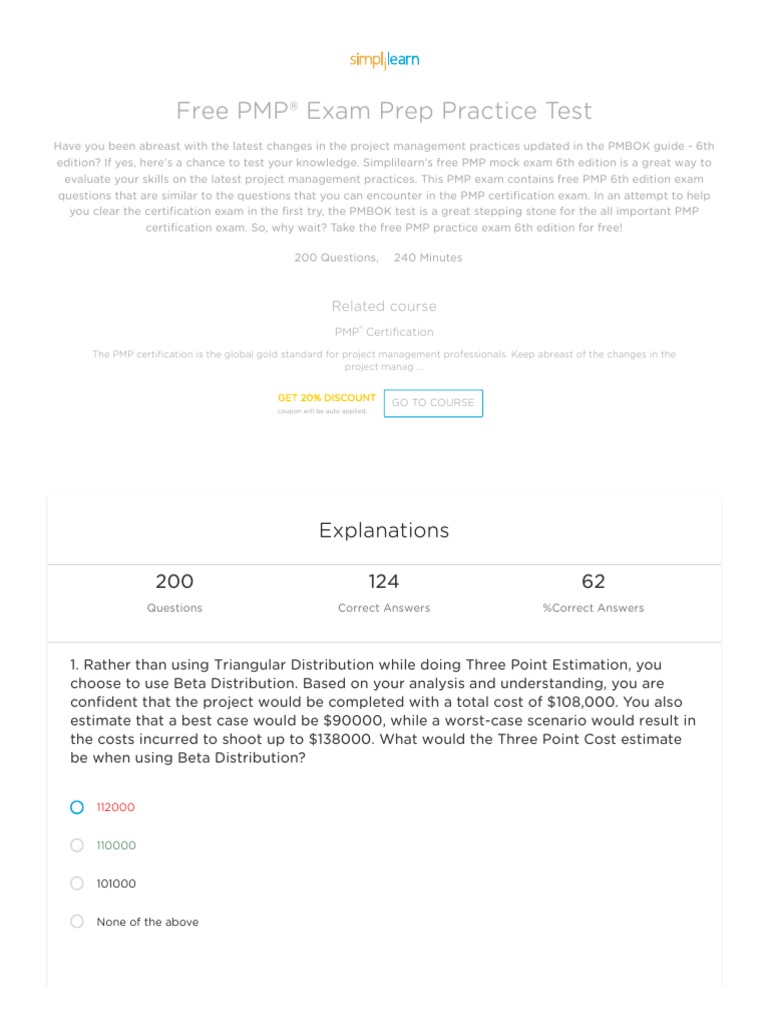The width and height of the screenshot is (768, 1024).
Task: Click the Free PMP Exam Prep title
Action: [384, 110]
